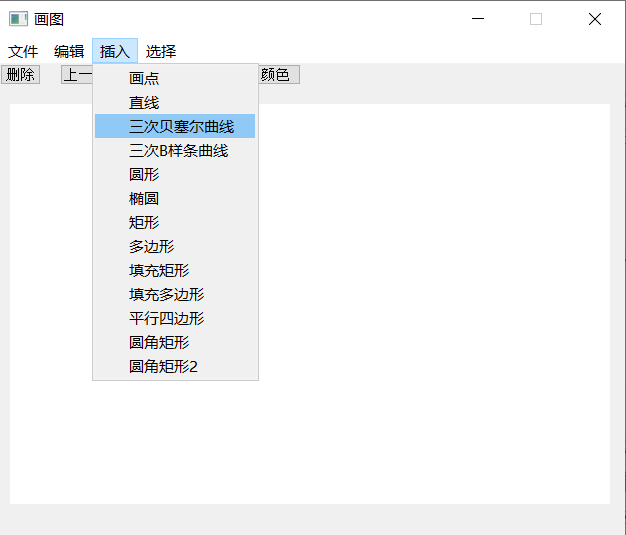Image resolution: width=626 pixels, height=535 pixels.
Task: Click the 删除 button
Action: tap(20, 75)
